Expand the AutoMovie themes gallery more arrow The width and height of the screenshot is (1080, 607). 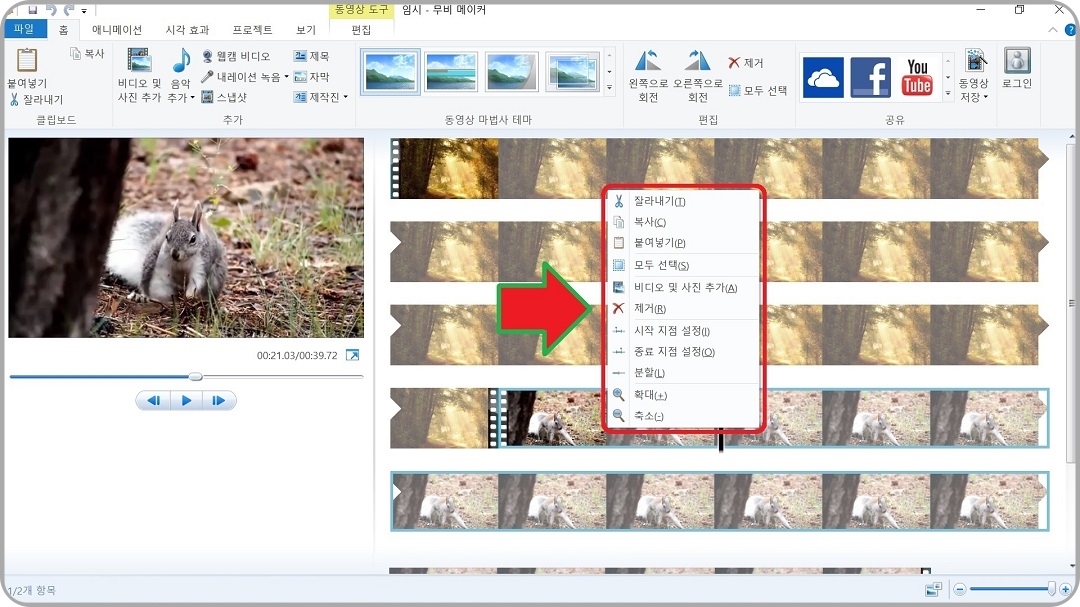pos(609,88)
